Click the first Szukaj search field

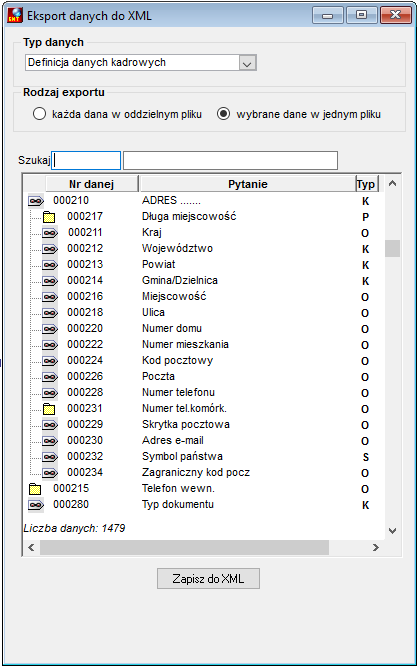86,161
